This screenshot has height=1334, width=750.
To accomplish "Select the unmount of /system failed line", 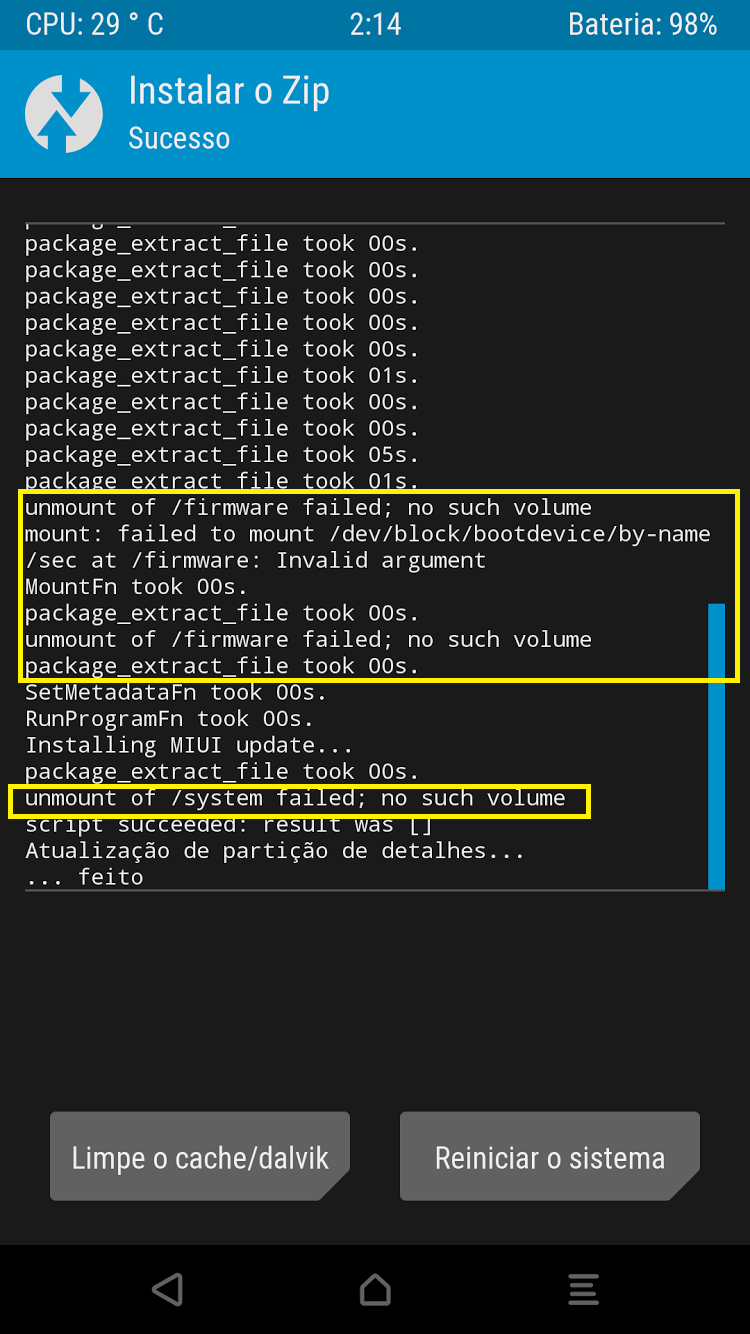I will (x=295, y=798).
